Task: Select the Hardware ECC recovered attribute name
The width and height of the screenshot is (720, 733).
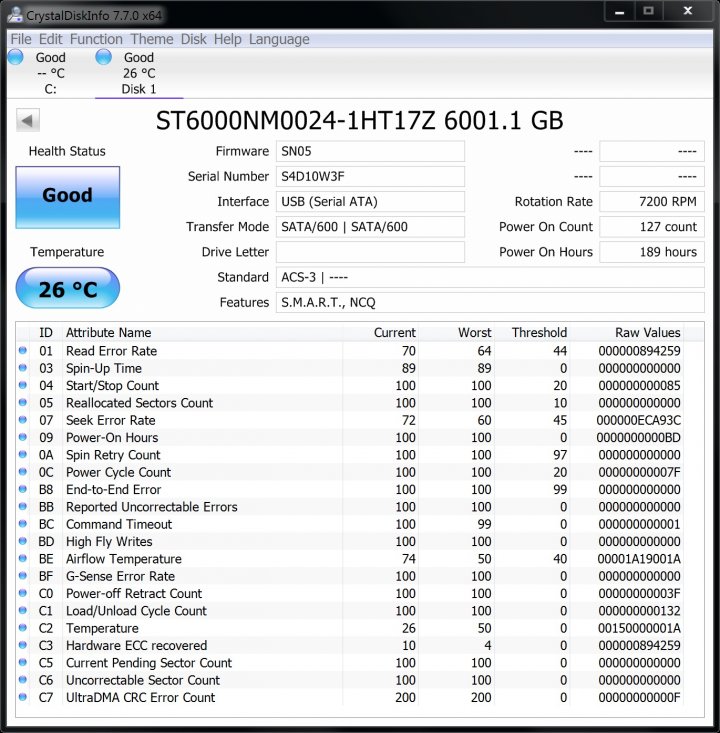Action: coord(136,646)
